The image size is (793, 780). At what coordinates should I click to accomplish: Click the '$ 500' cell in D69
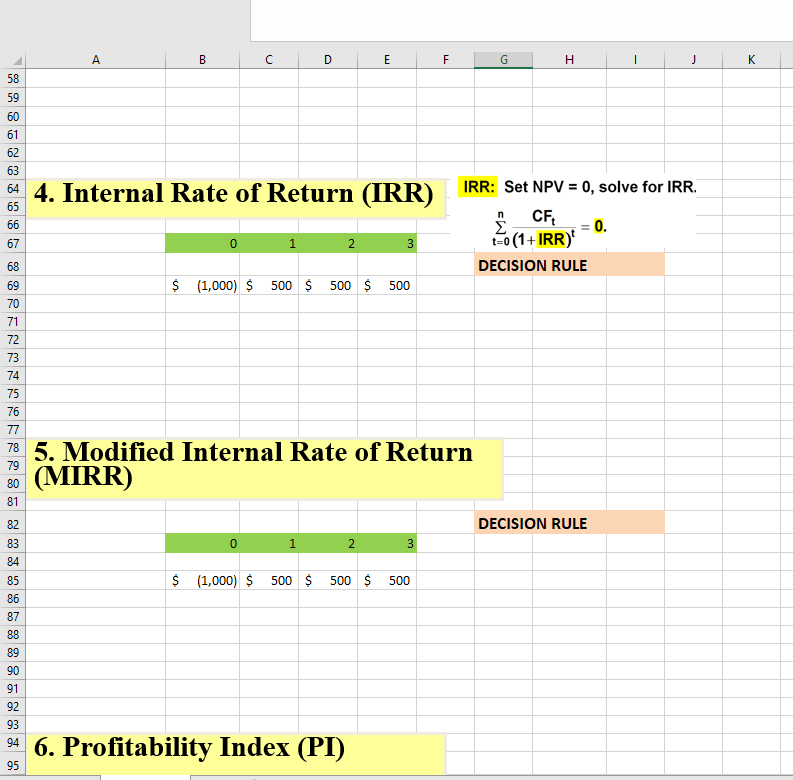point(328,286)
